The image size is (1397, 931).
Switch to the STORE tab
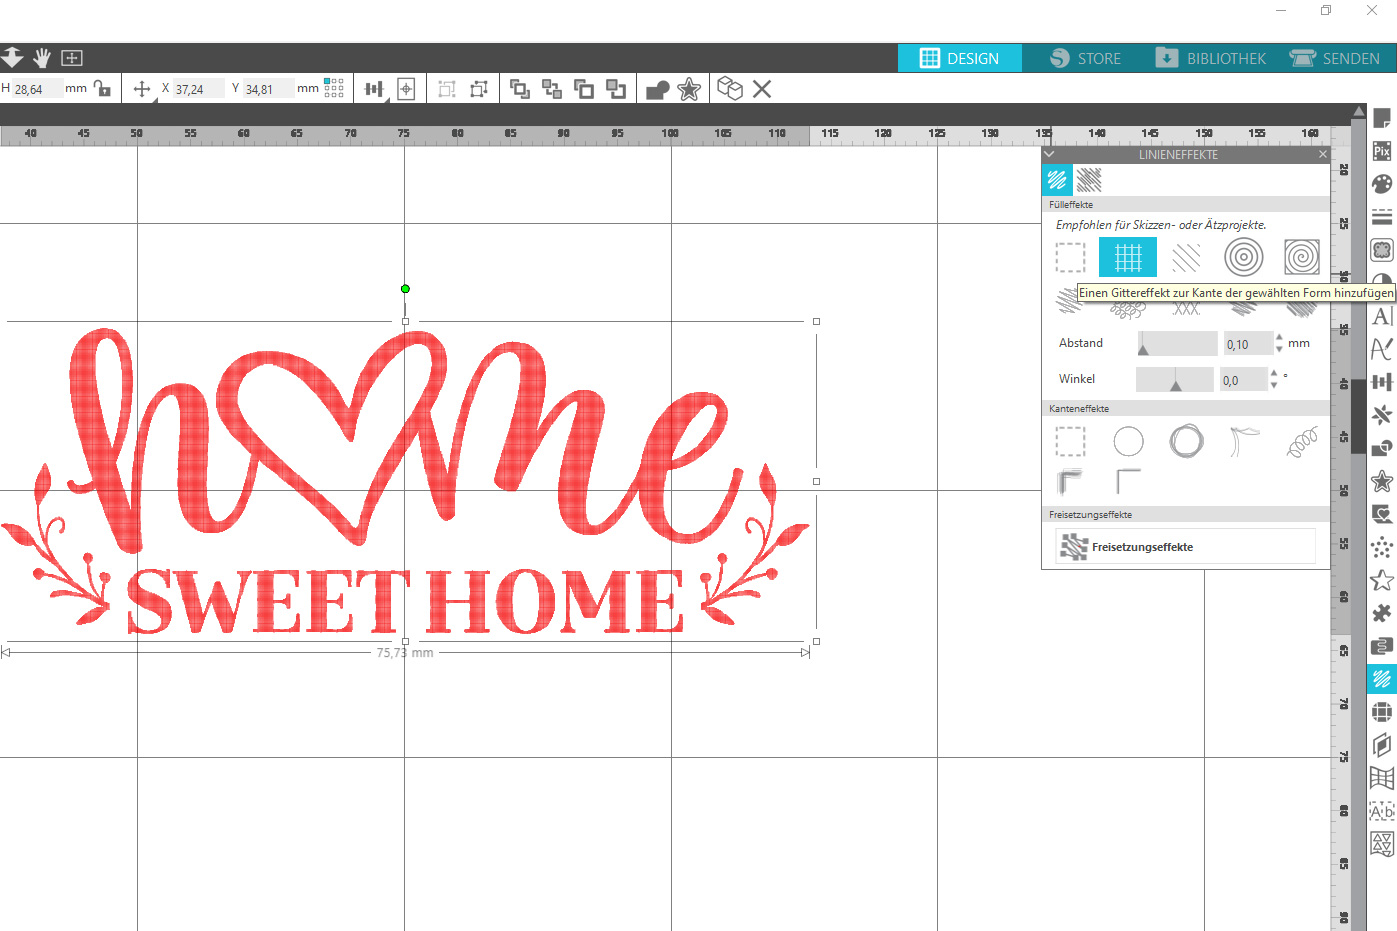click(1085, 58)
